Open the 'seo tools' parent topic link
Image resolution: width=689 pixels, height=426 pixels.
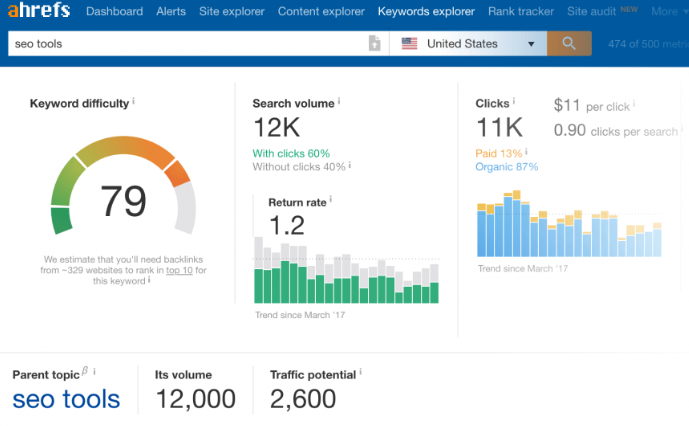(x=66, y=399)
